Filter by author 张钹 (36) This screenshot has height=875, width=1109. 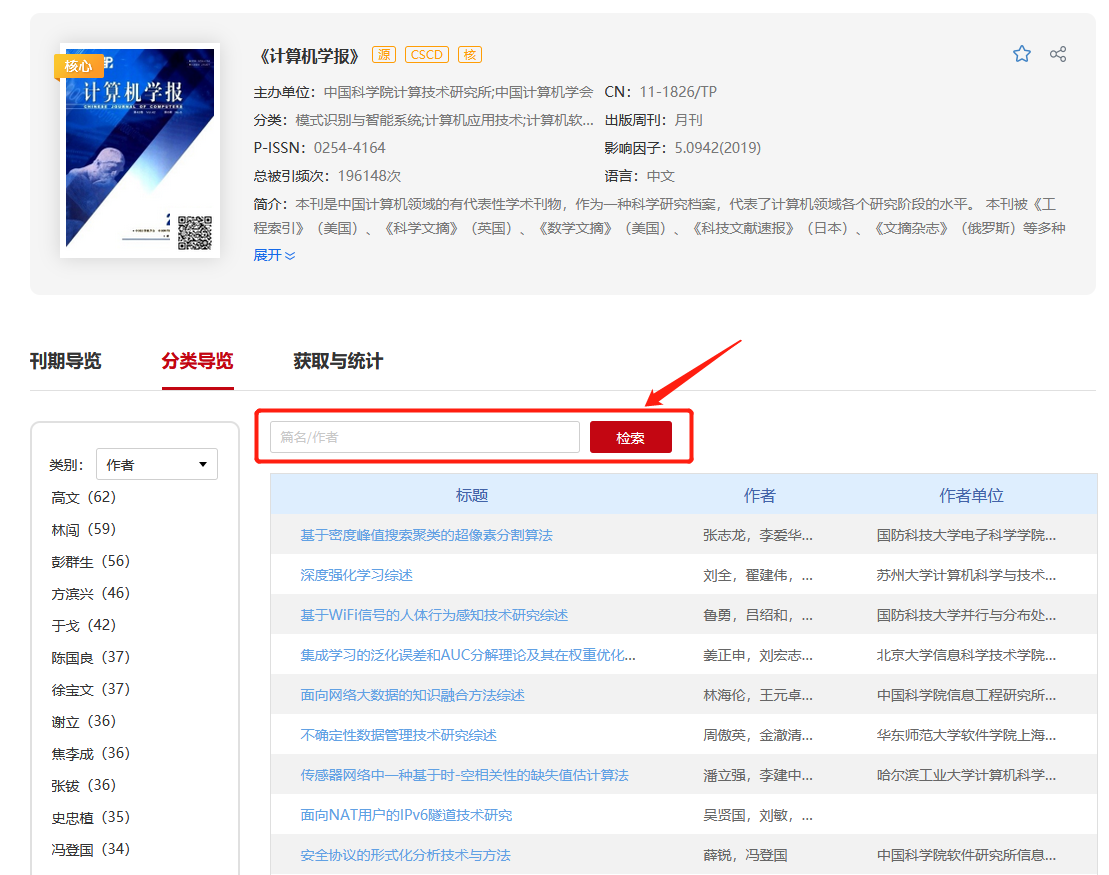(x=83, y=785)
